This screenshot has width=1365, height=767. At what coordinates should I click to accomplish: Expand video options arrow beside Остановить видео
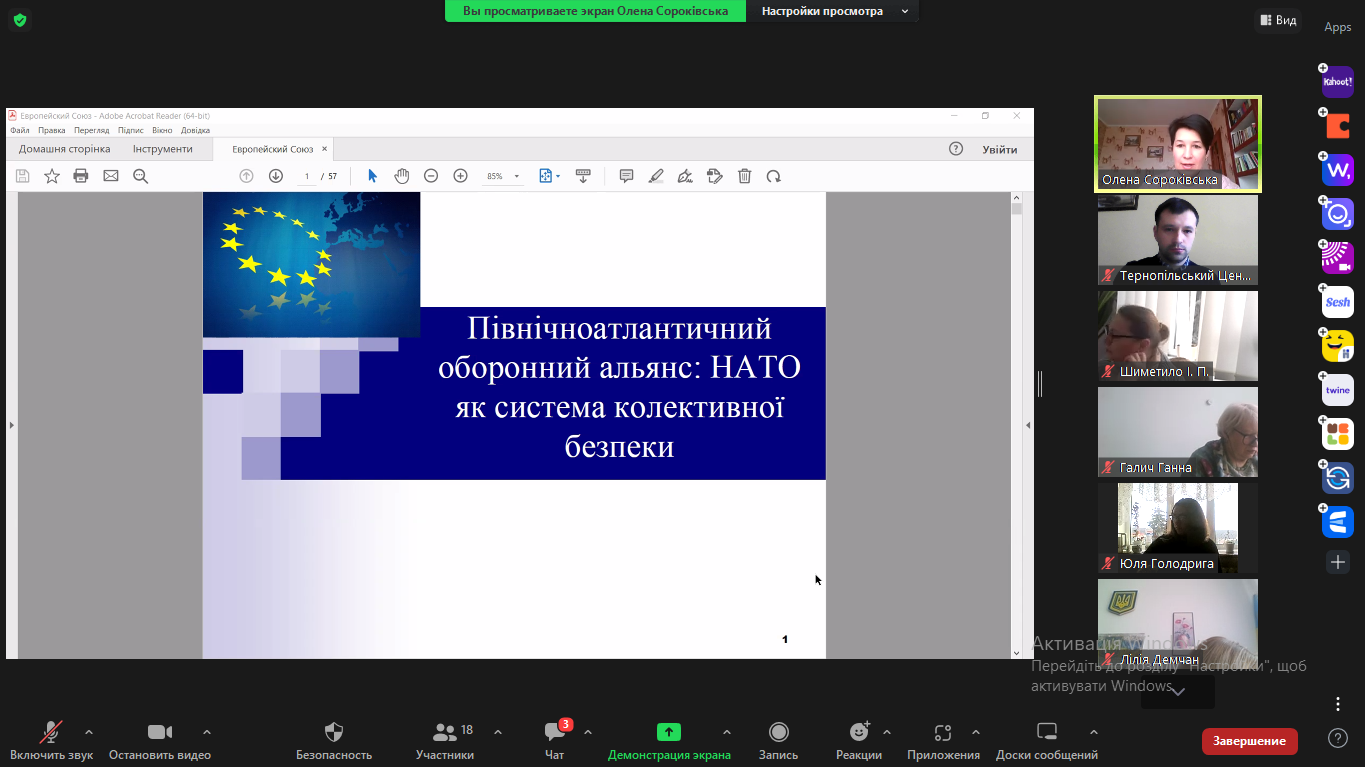[x=207, y=731]
